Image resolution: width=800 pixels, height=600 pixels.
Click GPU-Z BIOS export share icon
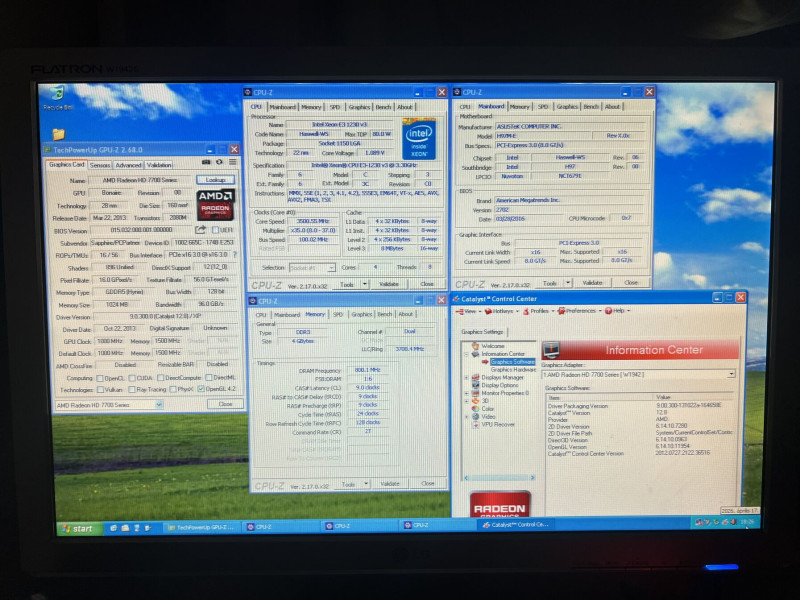coord(200,230)
